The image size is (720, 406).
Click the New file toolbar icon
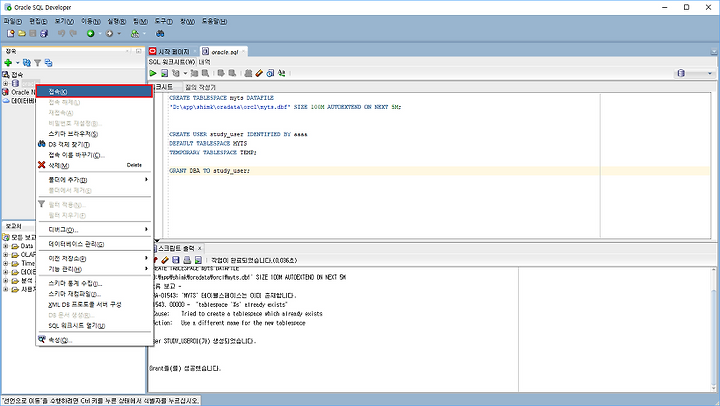10,34
